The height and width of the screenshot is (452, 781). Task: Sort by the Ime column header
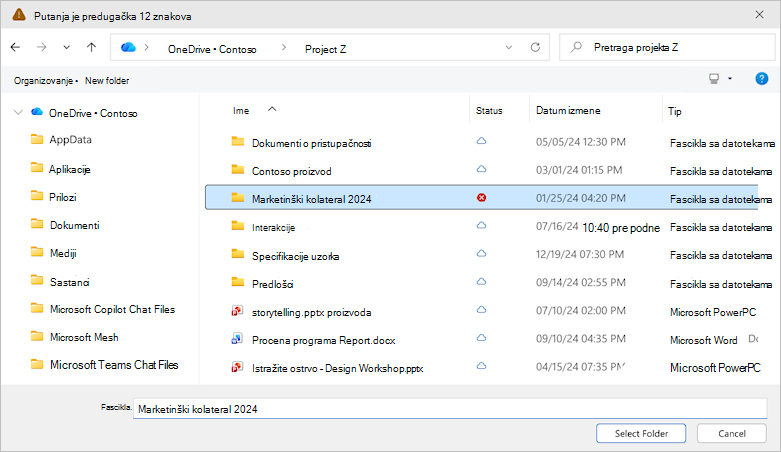point(241,111)
